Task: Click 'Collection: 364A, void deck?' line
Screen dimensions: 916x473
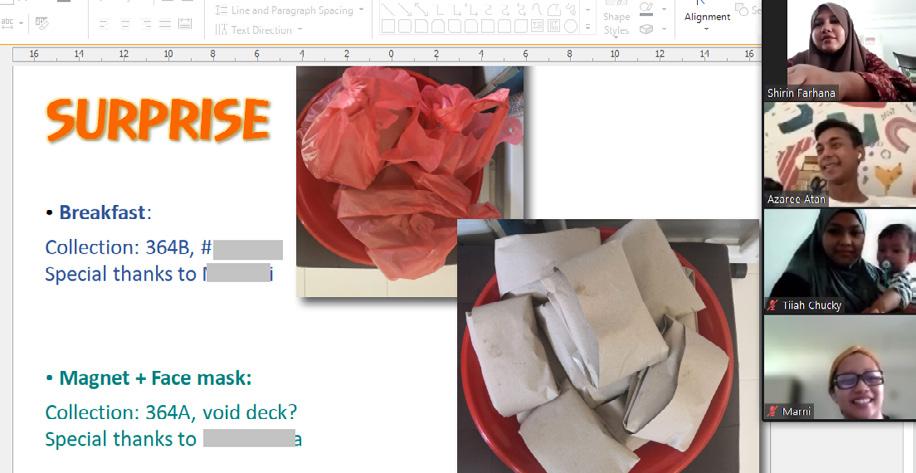Action: 171,413
